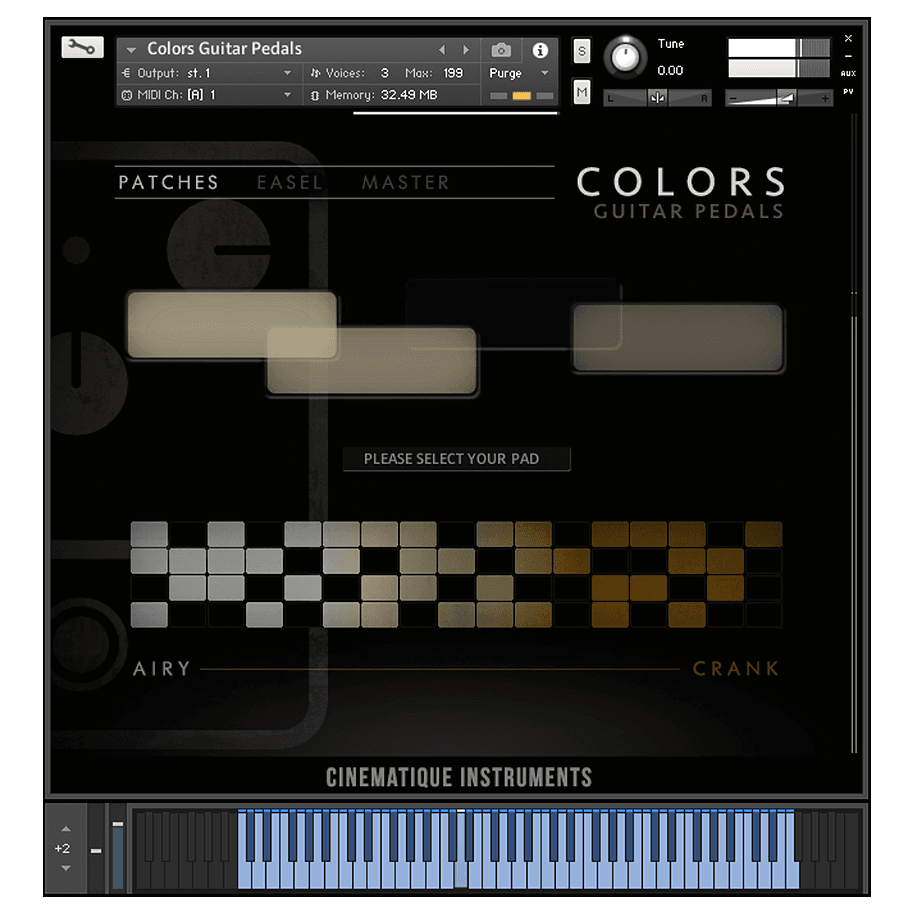This screenshot has height=914, width=914.
Task: Click the Colors Guitar Pedals instrument name
Action: click(x=224, y=49)
